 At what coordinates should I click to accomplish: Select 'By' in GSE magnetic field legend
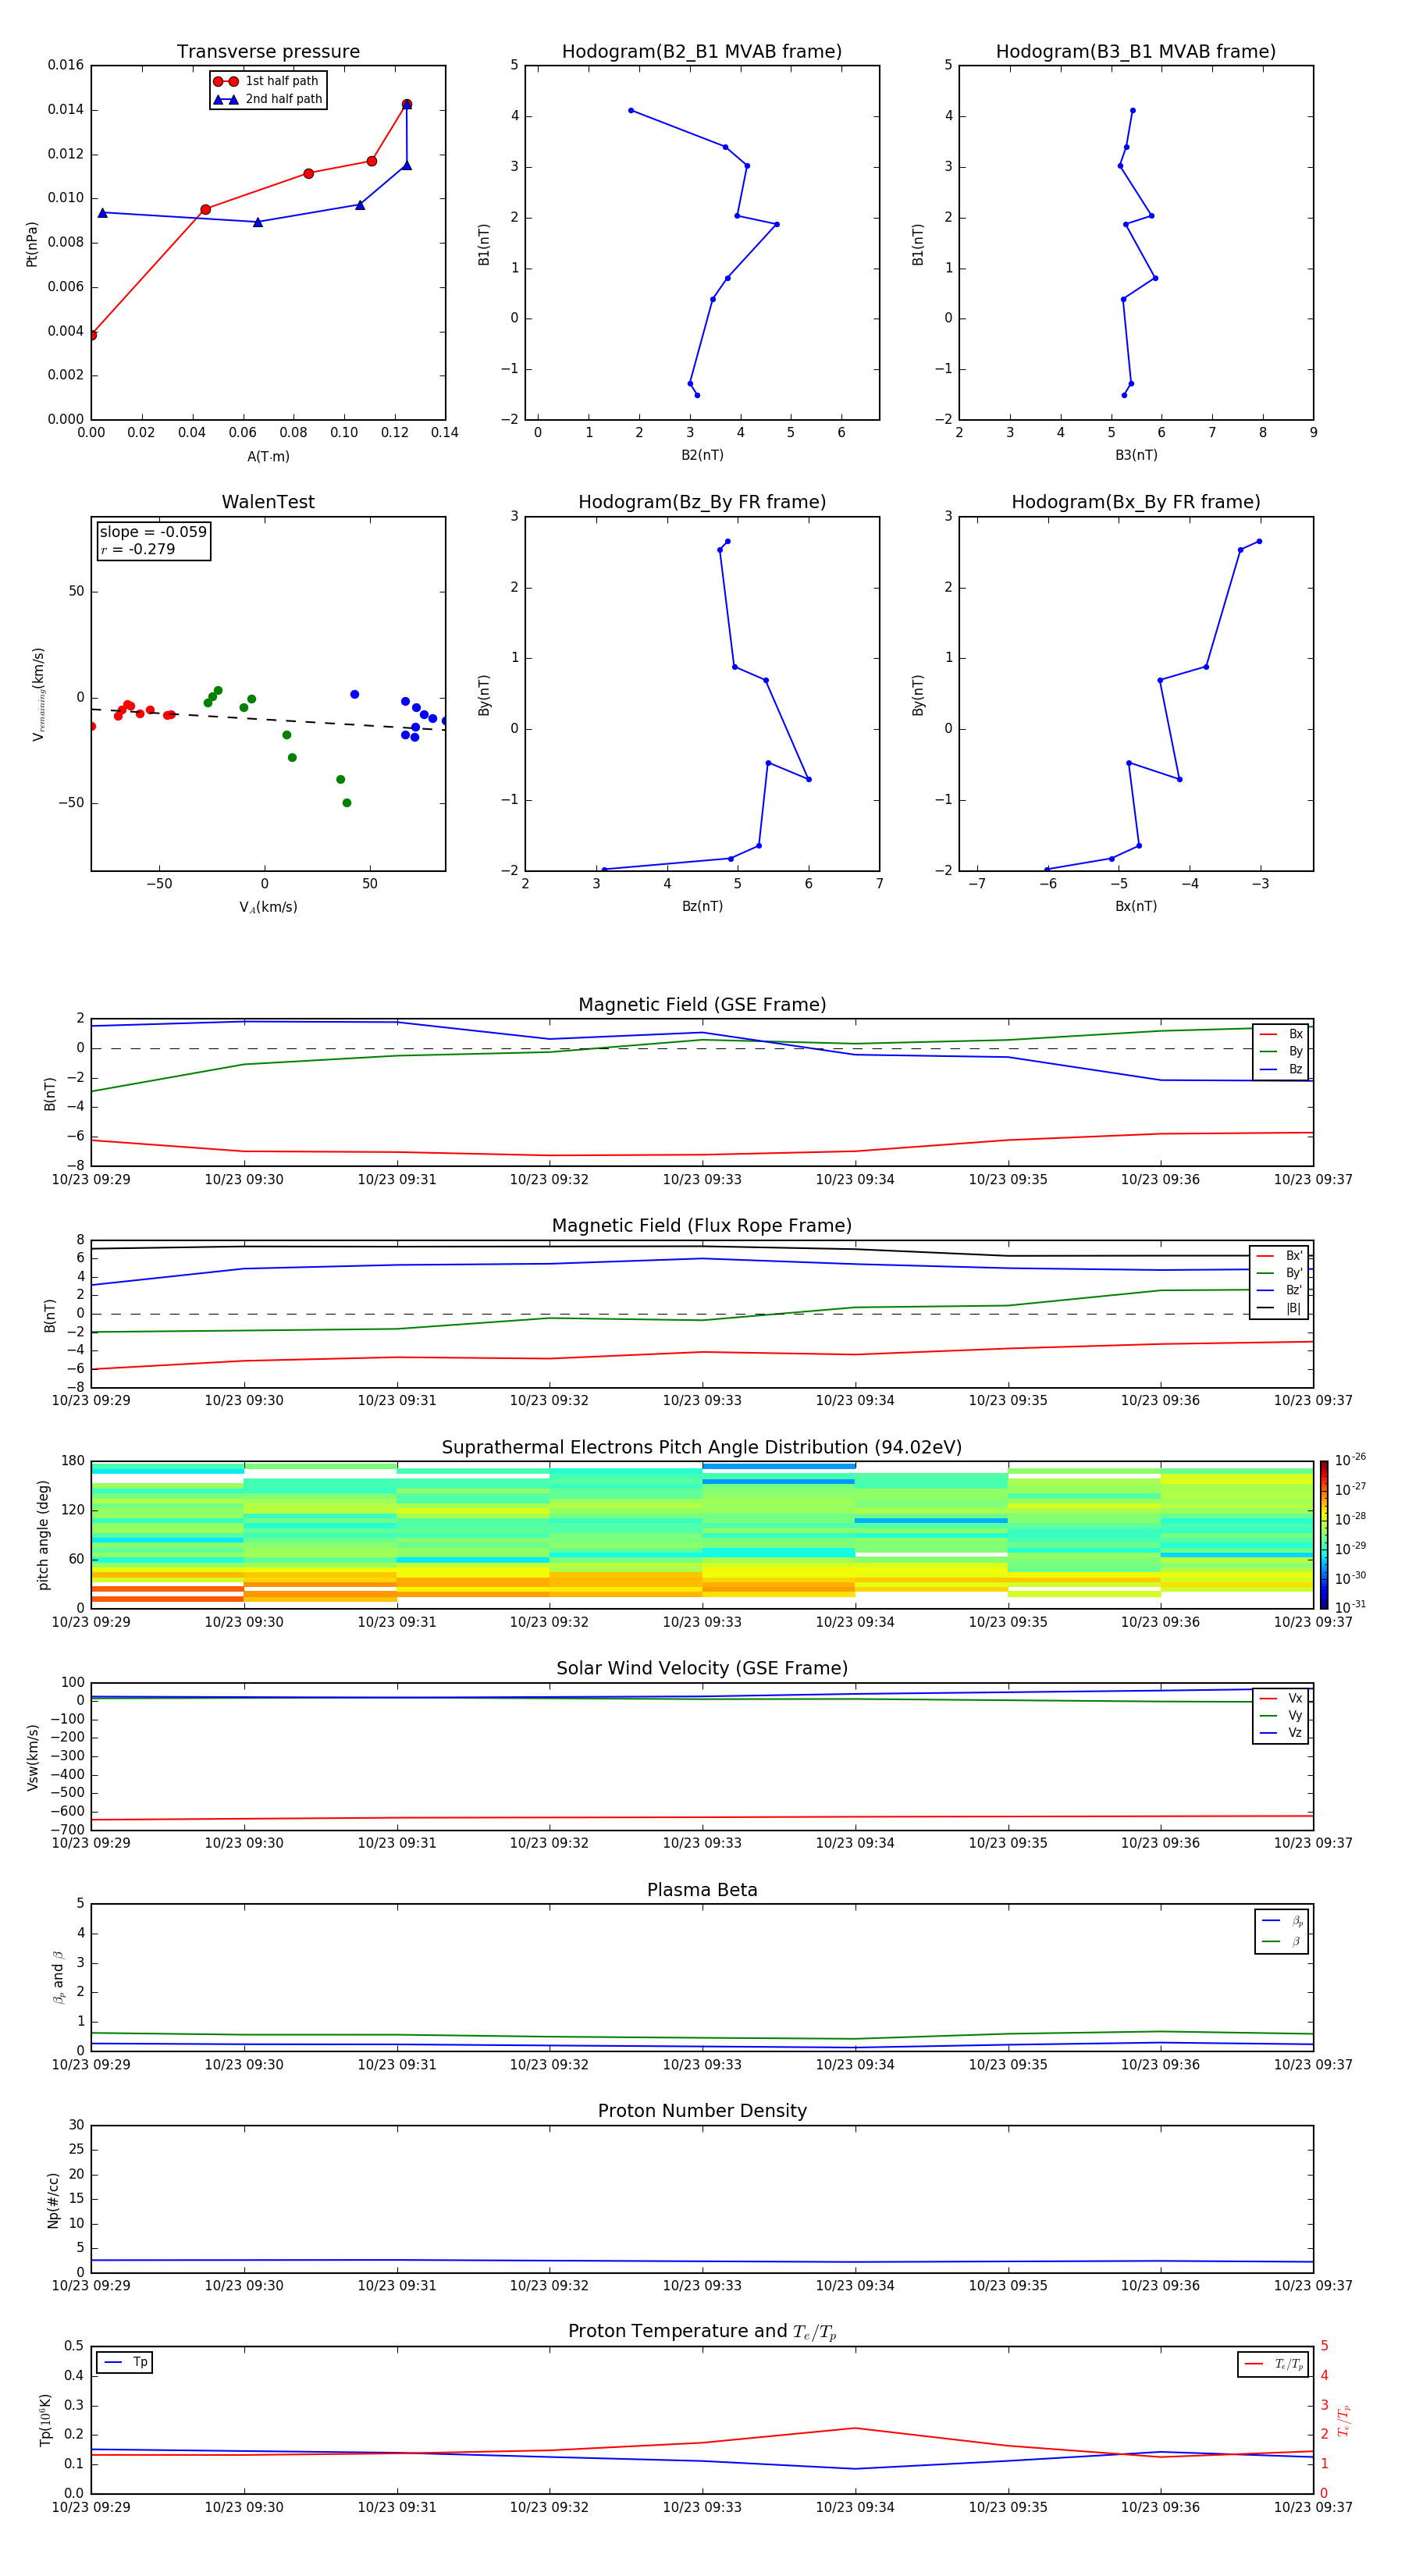[x=1281, y=1051]
